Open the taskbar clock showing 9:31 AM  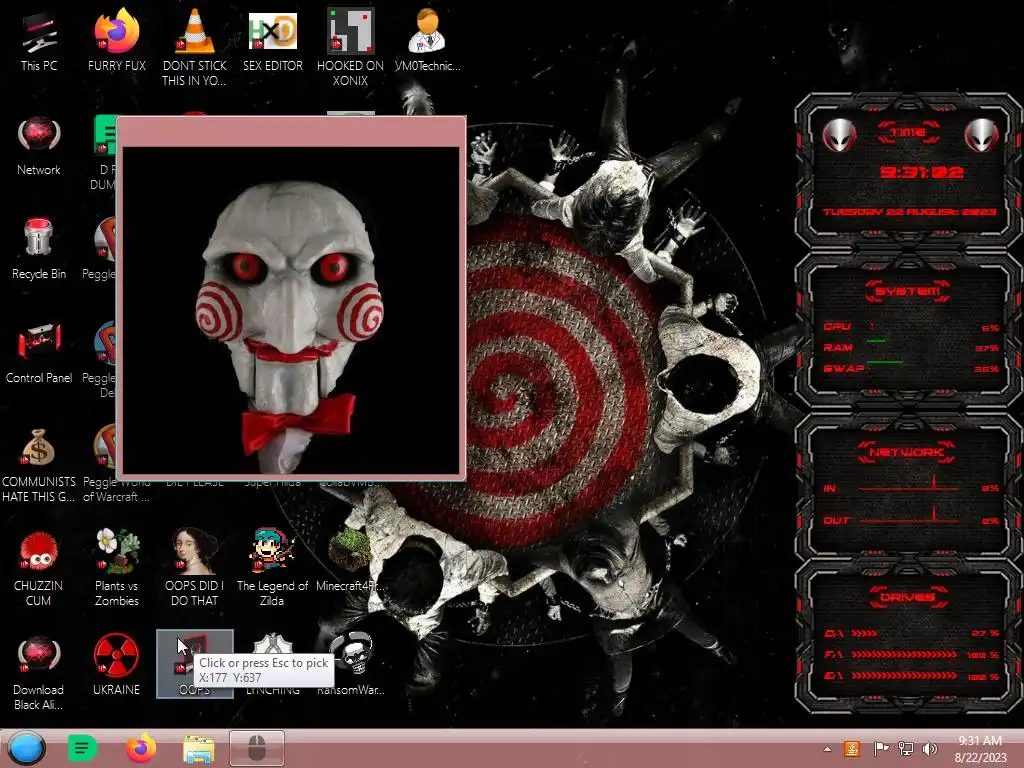coord(980,748)
